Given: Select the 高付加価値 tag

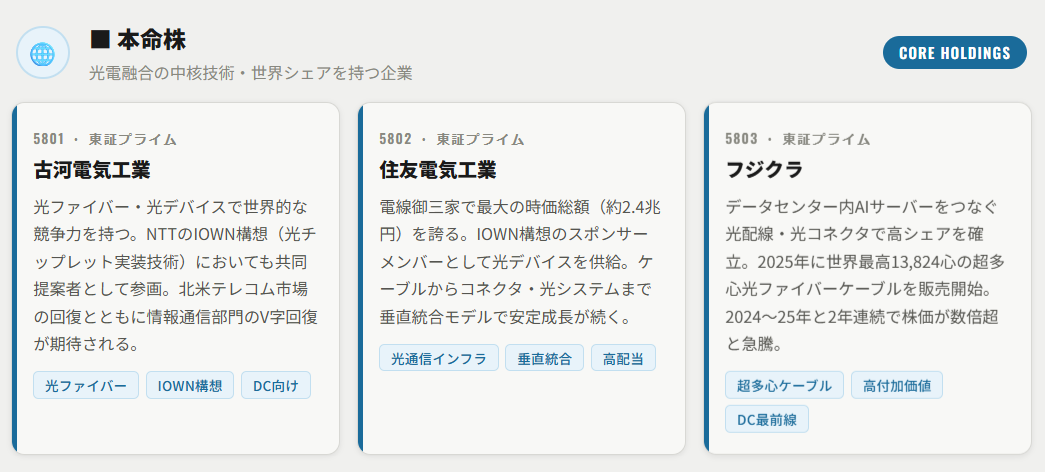Looking at the screenshot, I should pyautogui.click(x=896, y=385).
